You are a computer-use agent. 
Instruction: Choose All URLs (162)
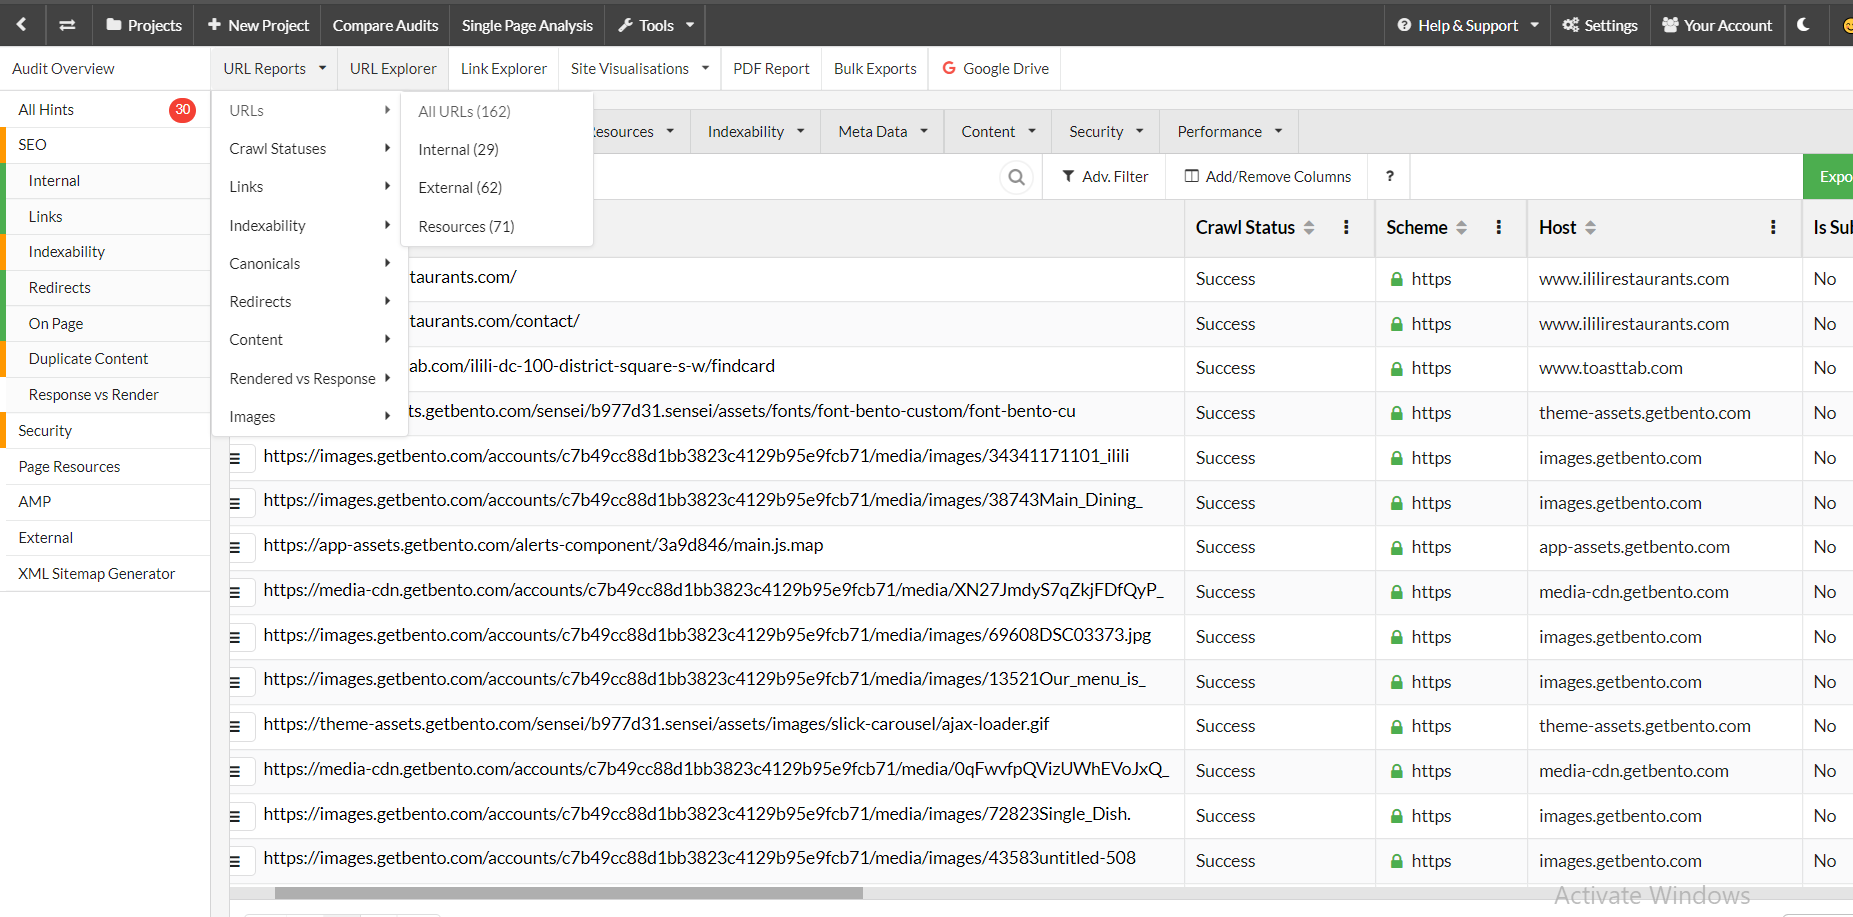(x=497, y=112)
